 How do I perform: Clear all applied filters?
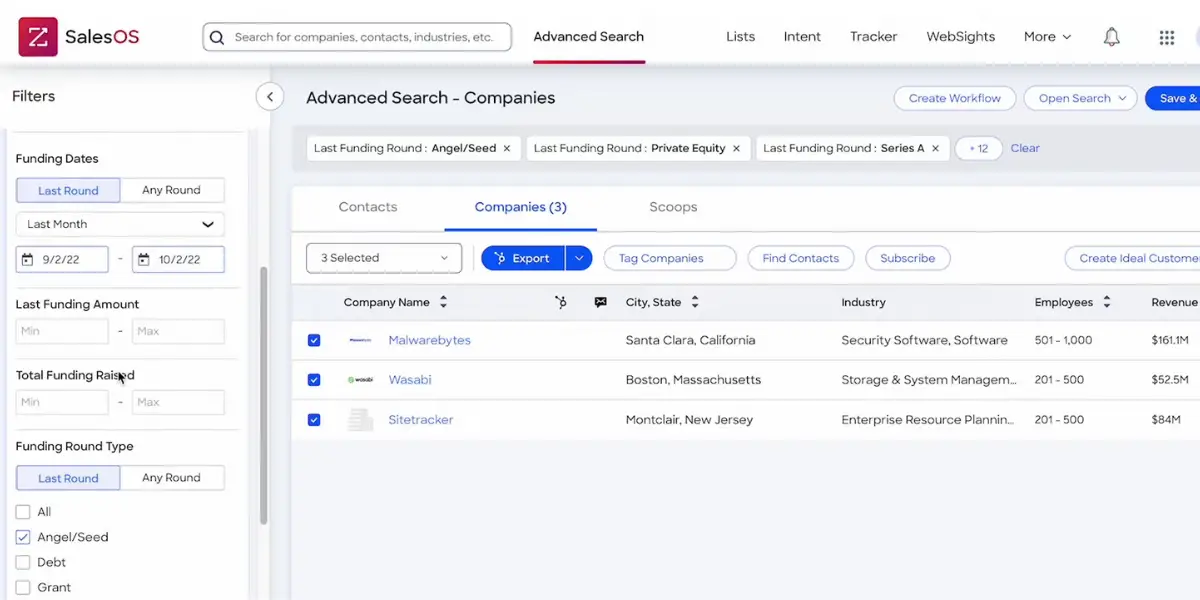pyautogui.click(x=1025, y=148)
